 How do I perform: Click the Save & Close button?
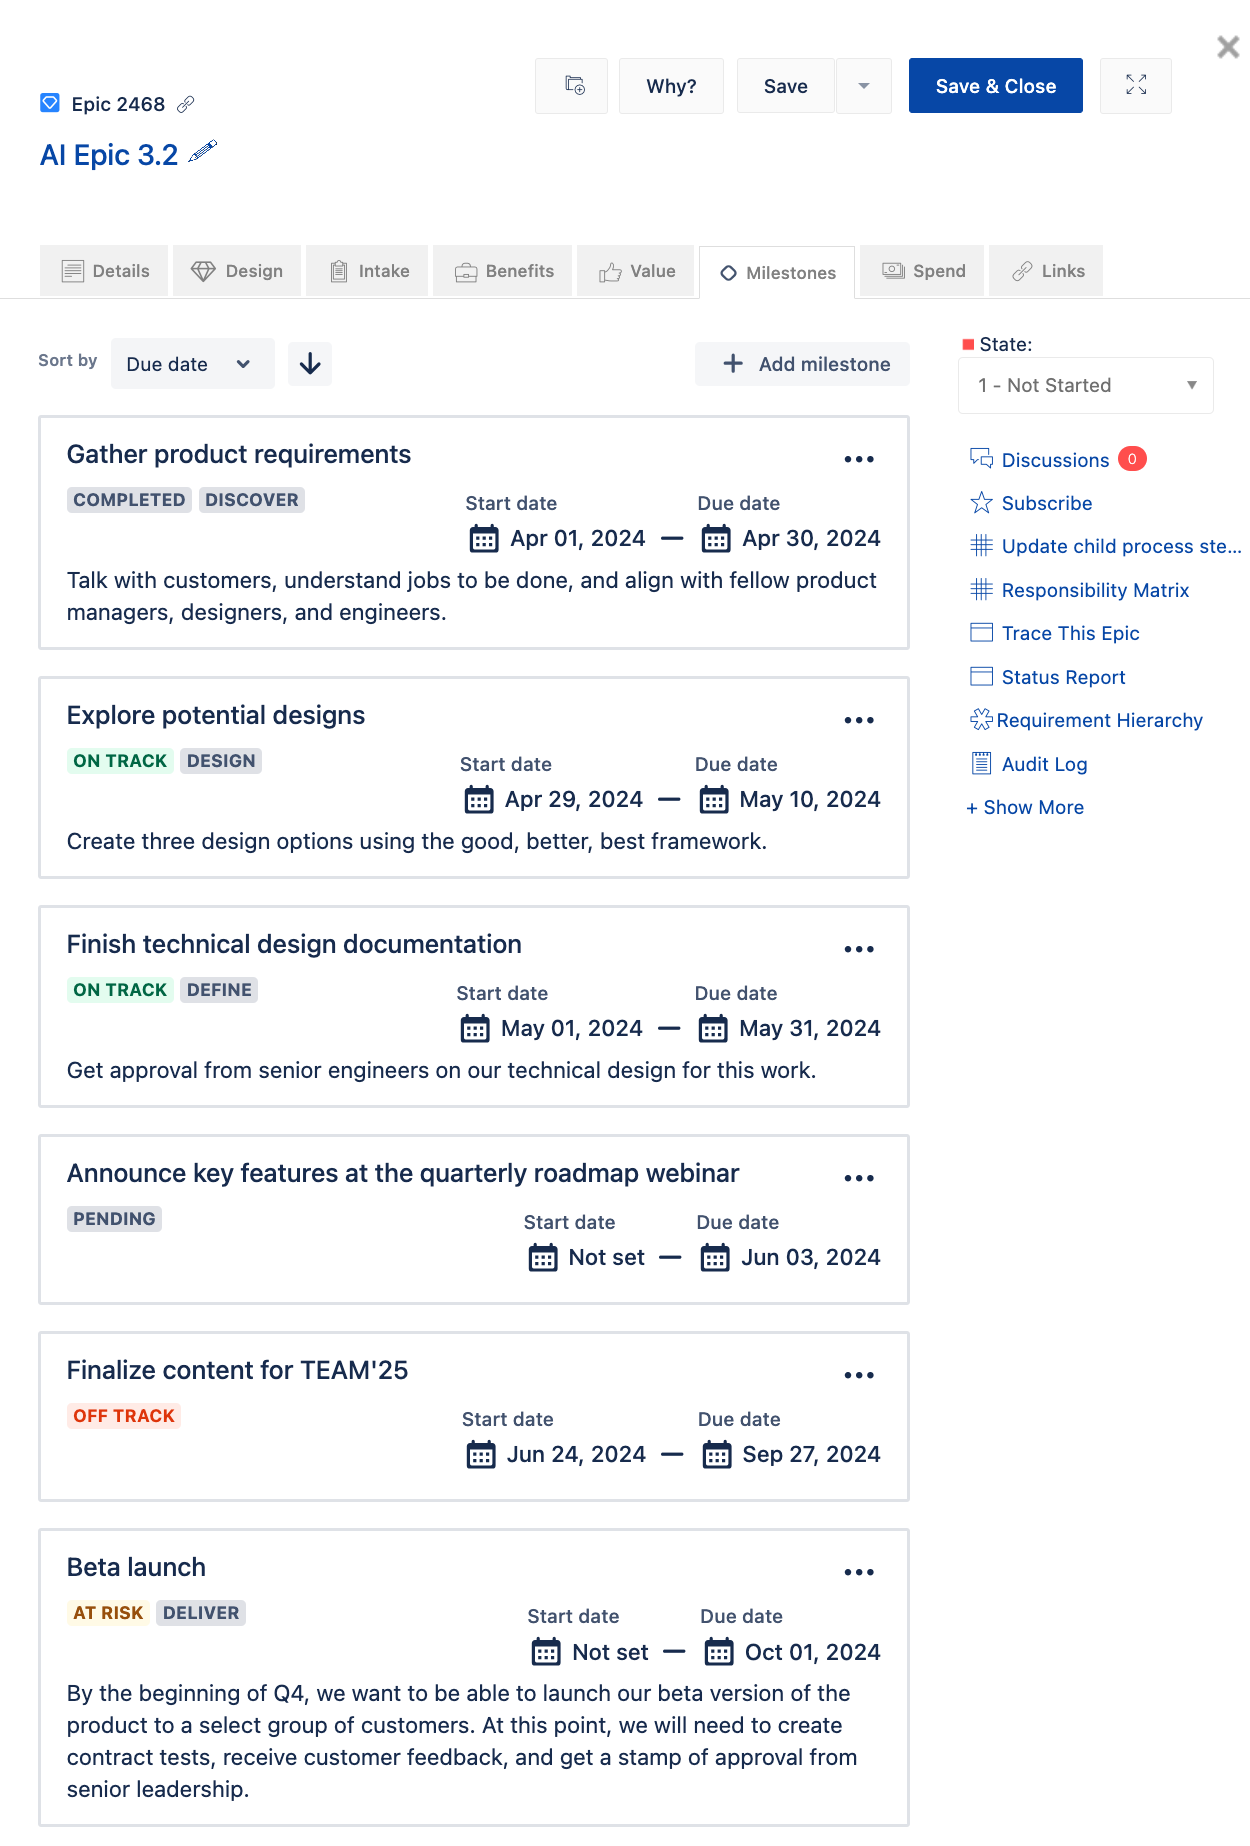click(x=996, y=86)
